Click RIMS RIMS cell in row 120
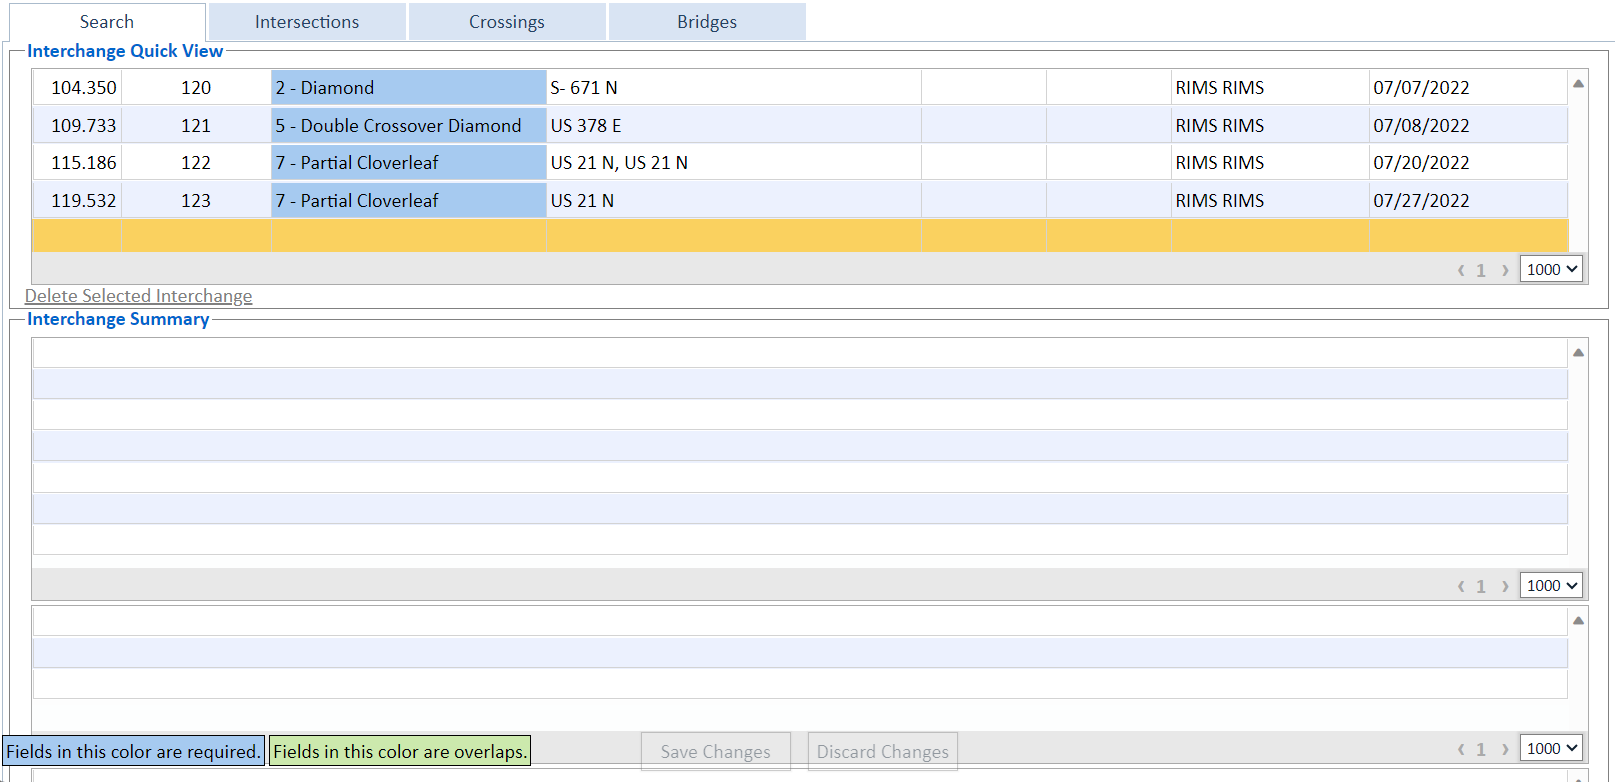1615x782 pixels. [x=1270, y=87]
